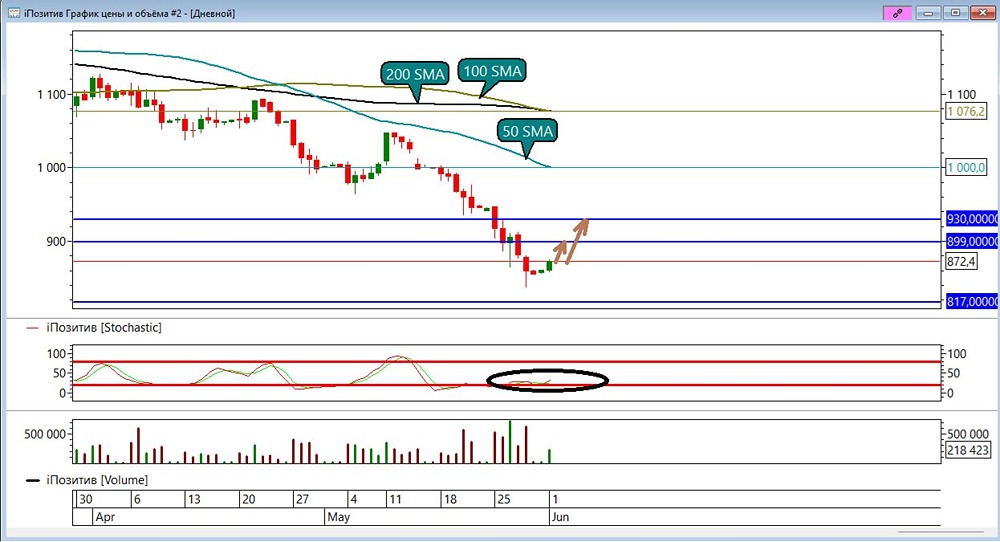
Task: Click the 930,00000 blue level label
Action: (x=972, y=219)
